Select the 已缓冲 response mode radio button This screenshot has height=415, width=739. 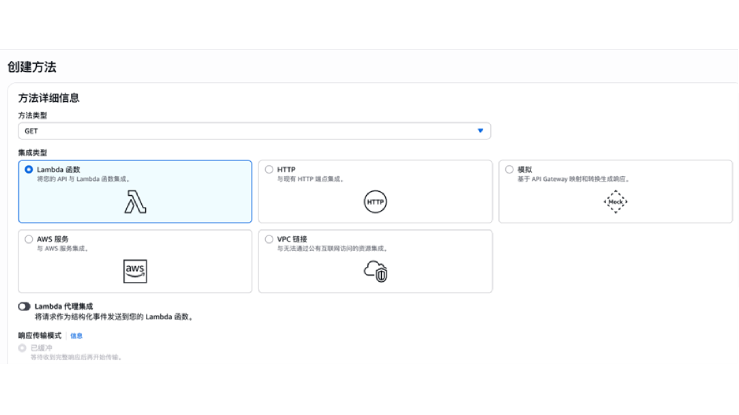tap(23, 347)
